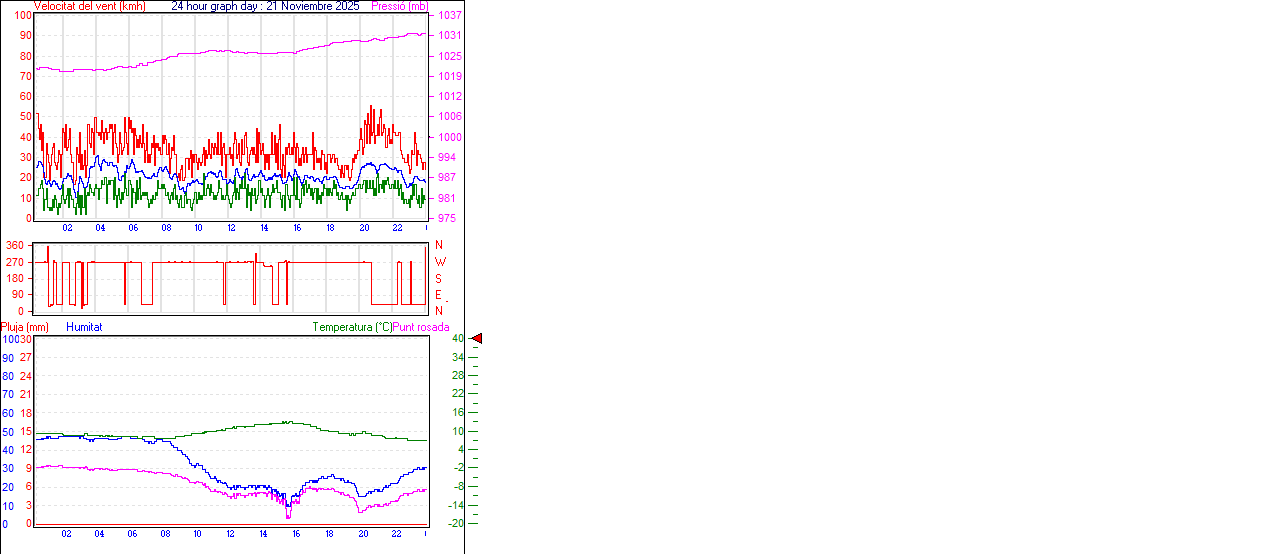
Task: Click hour 02 on the bottom chart axis
Action: tap(66, 533)
